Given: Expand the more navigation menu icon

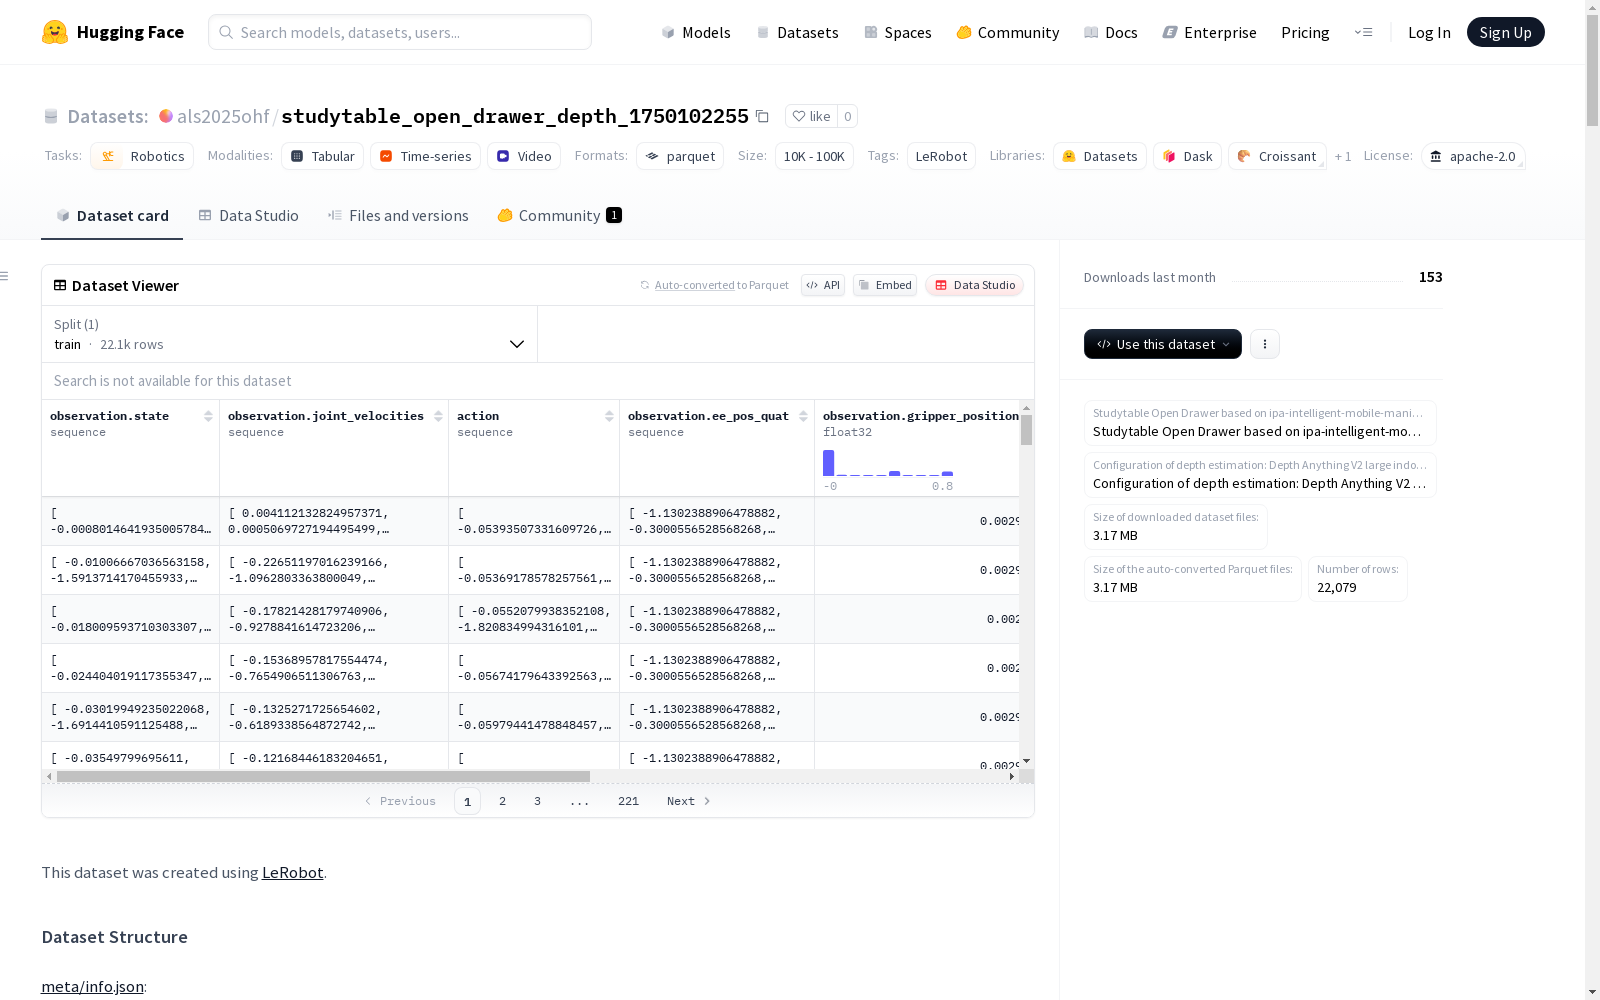Looking at the screenshot, I should (1363, 32).
